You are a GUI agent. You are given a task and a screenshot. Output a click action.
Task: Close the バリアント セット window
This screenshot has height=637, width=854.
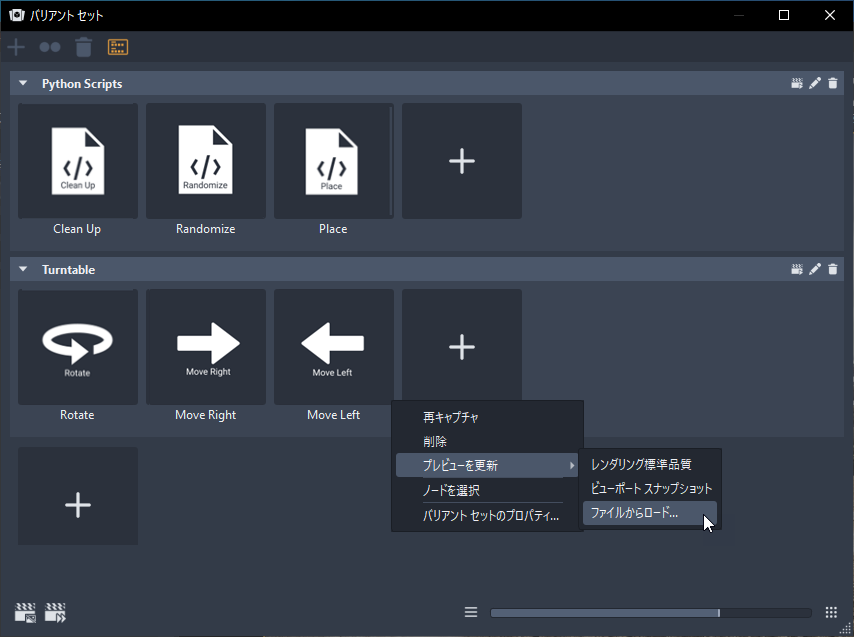(829, 15)
